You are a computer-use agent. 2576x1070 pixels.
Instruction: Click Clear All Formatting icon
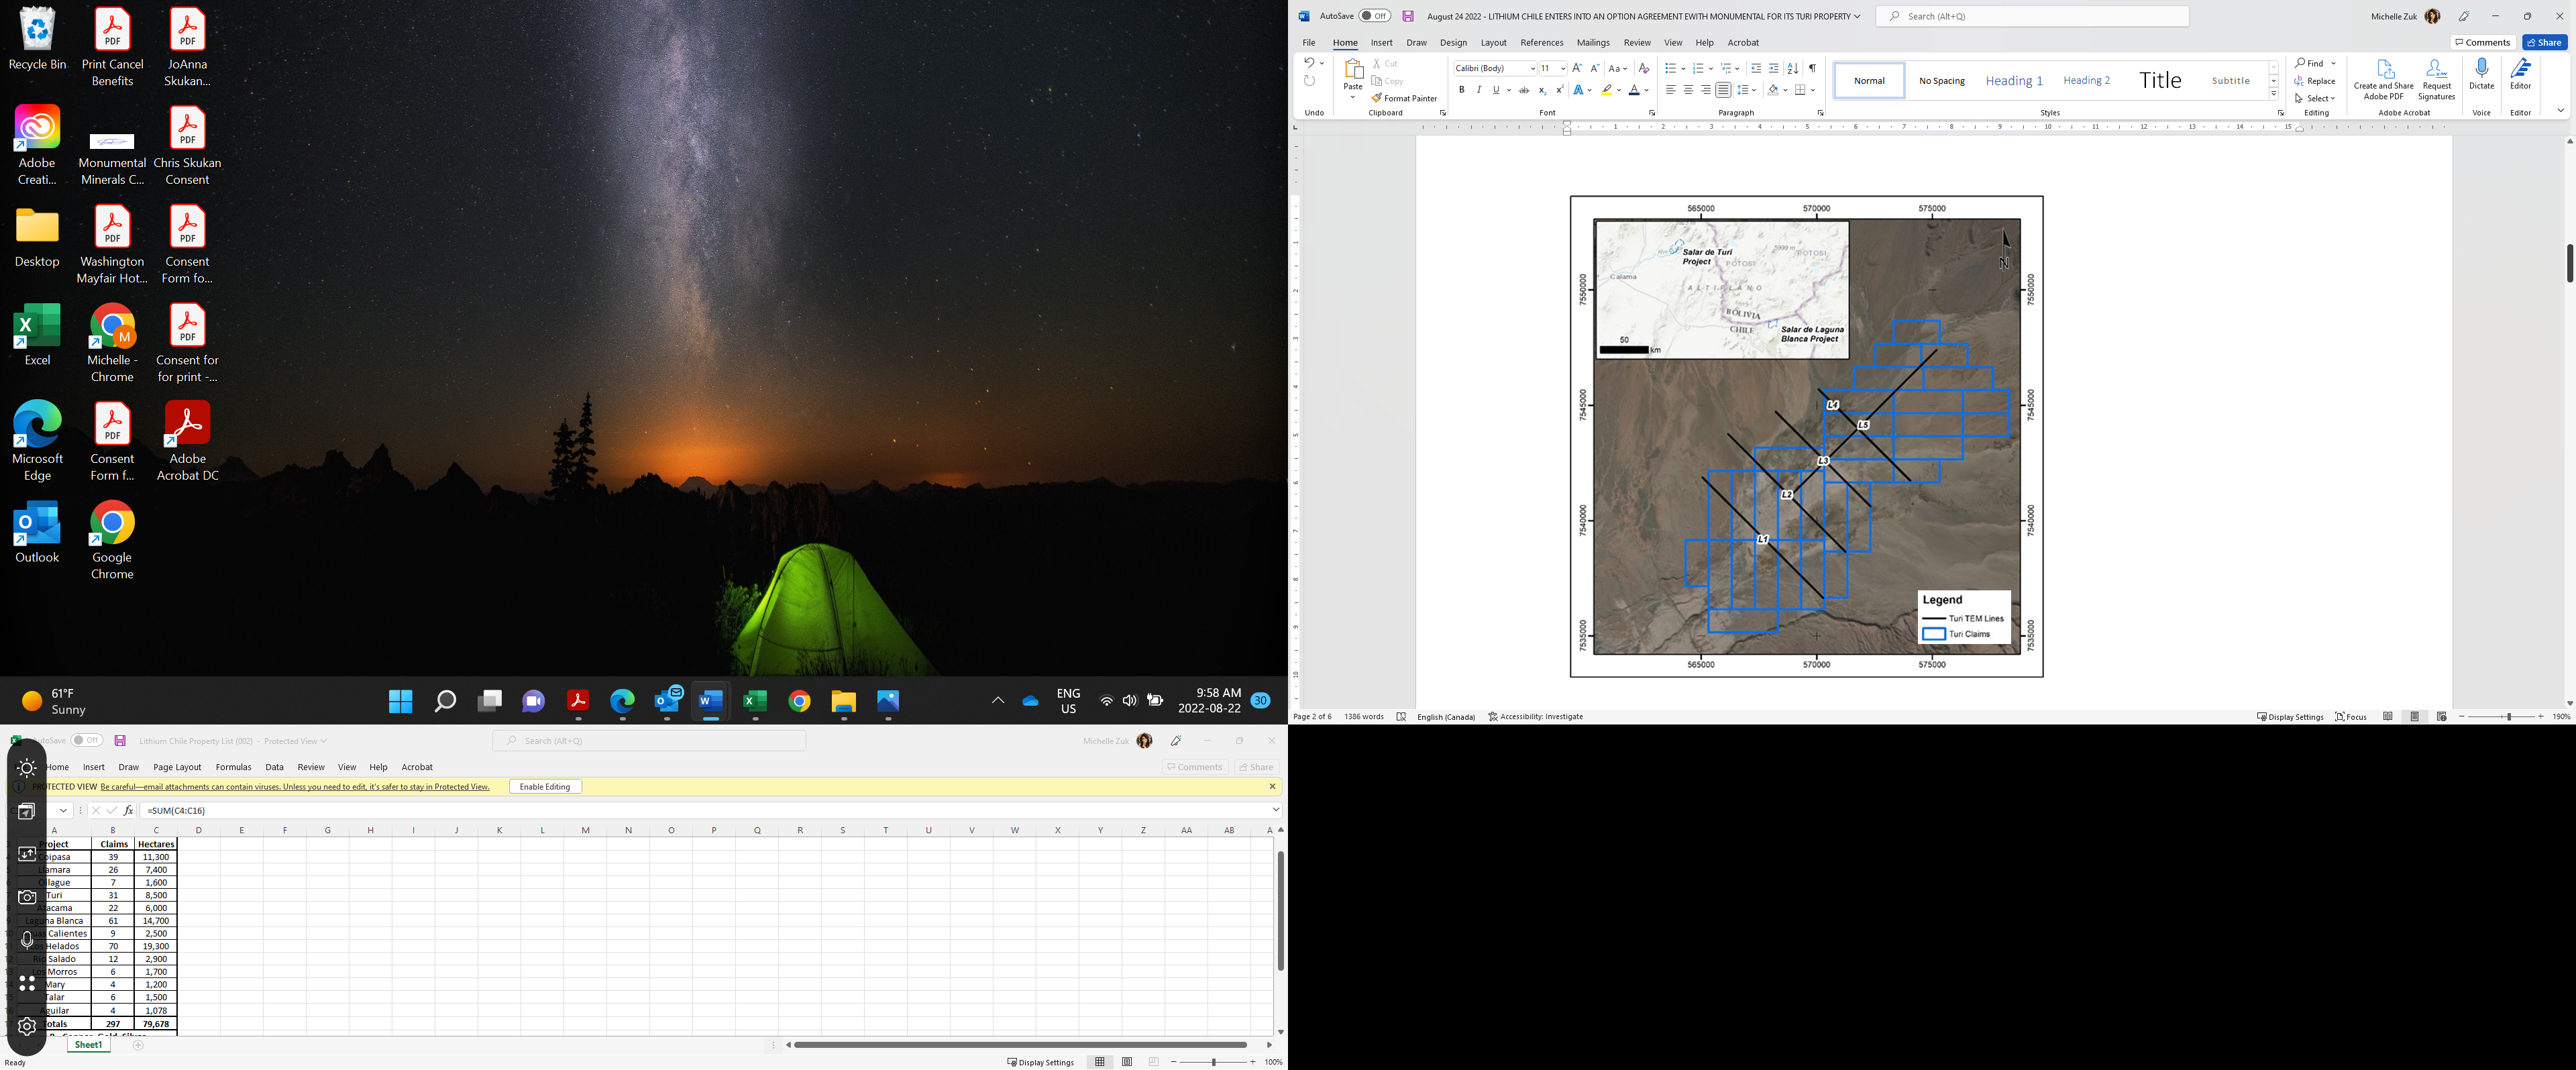click(x=1644, y=68)
